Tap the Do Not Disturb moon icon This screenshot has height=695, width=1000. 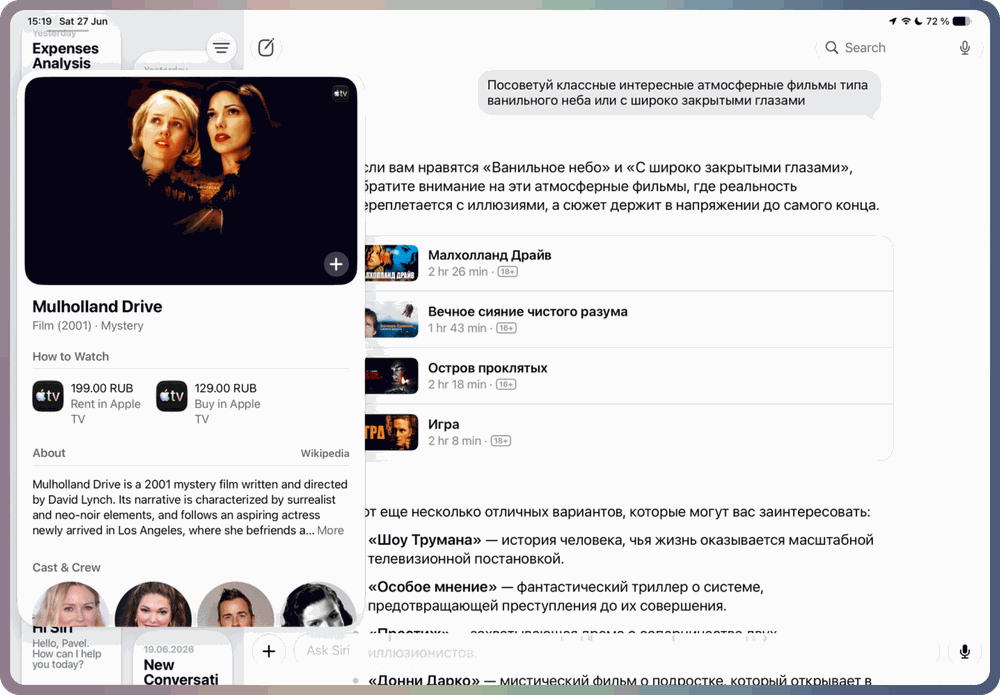tap(918, 21)
